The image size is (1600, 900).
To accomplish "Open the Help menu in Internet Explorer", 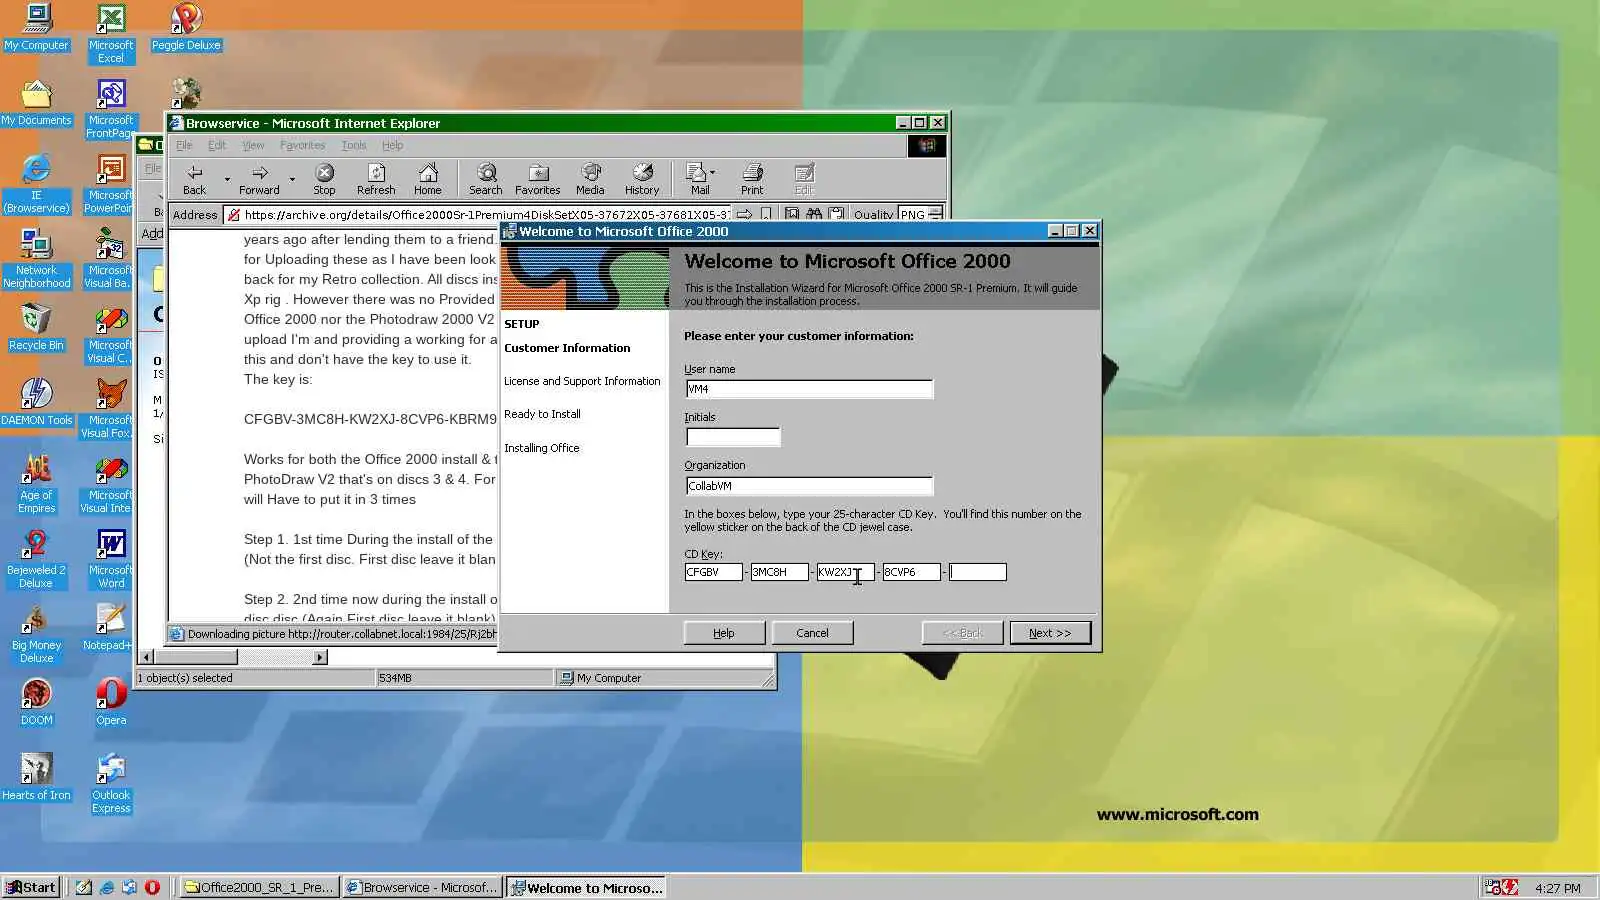I will point(392,145).
